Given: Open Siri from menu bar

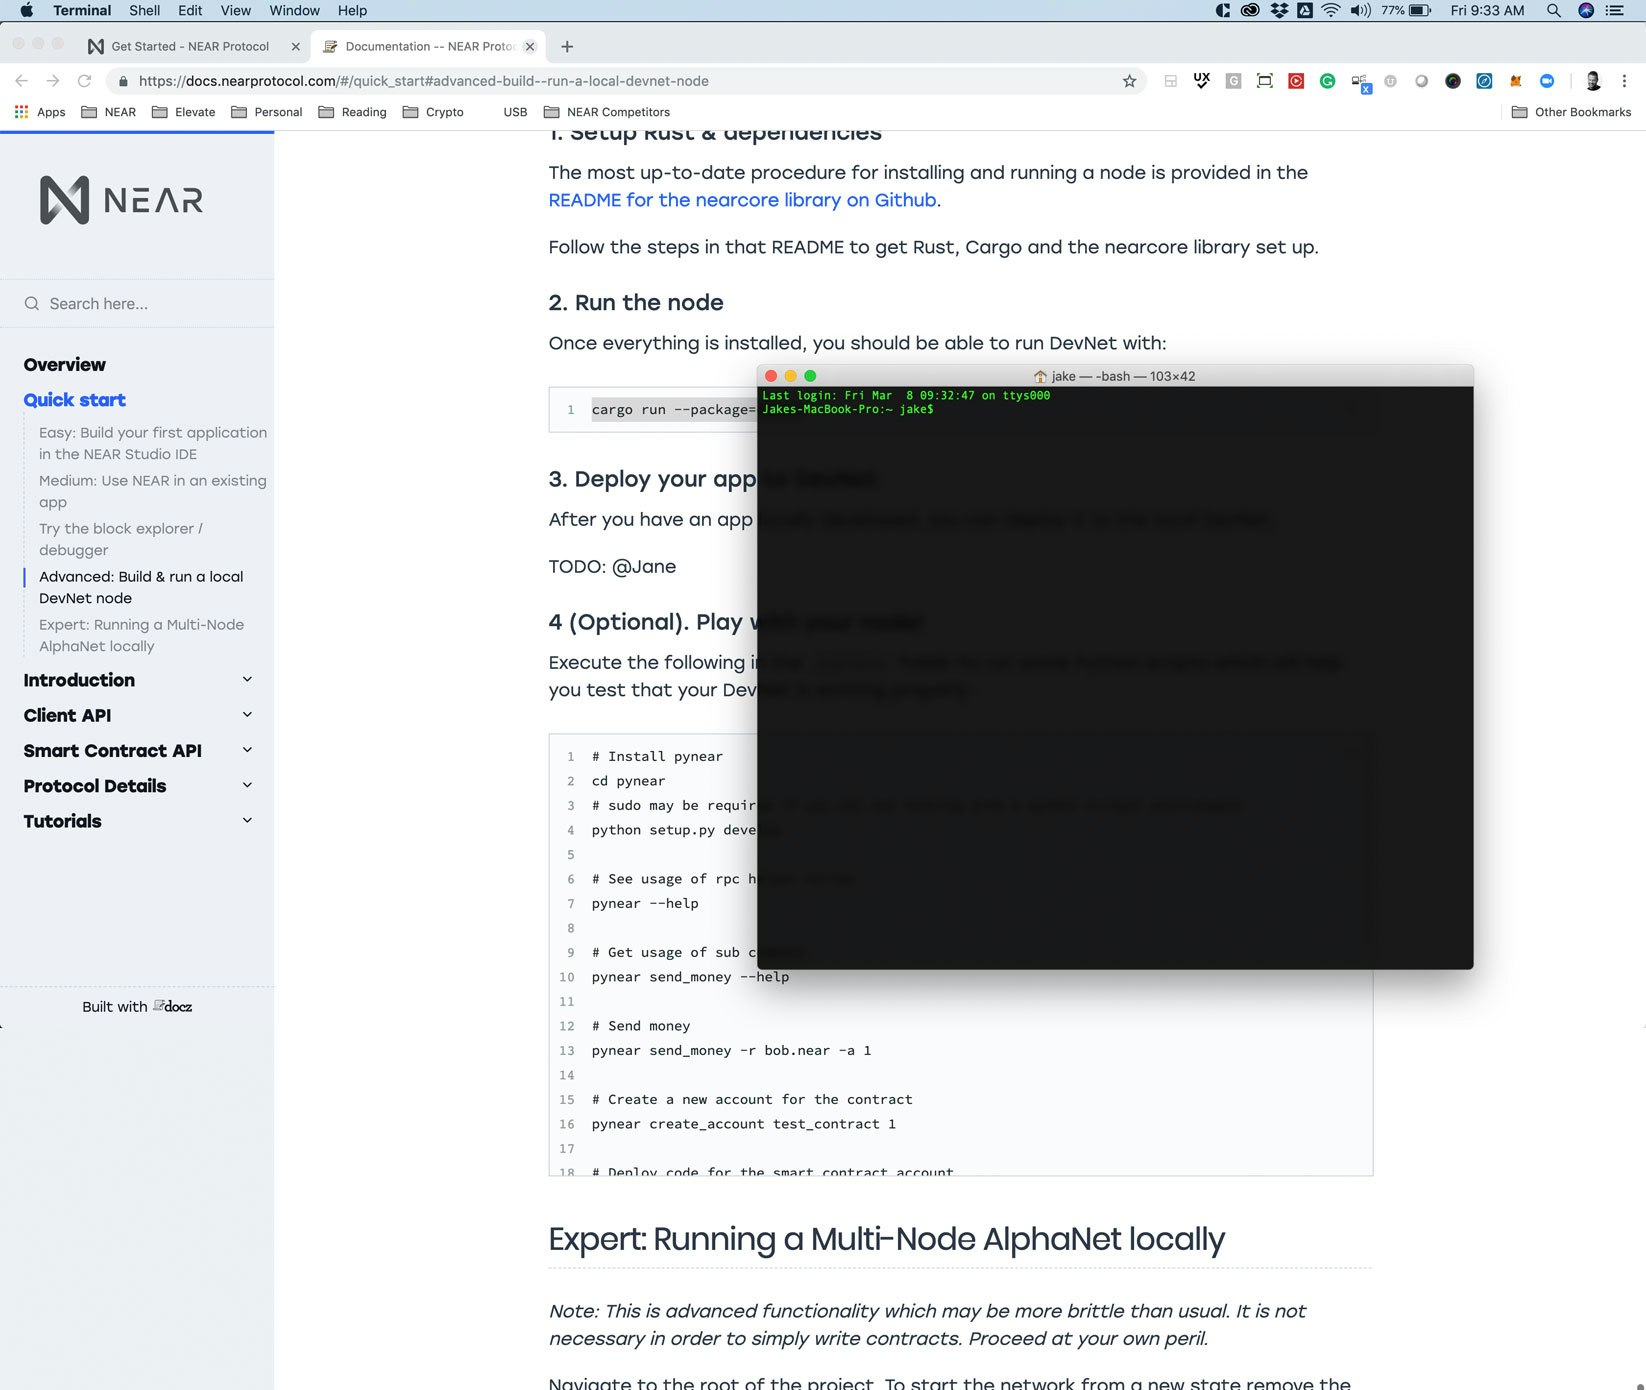Looking at the screenshot, I should [1586, 10].
